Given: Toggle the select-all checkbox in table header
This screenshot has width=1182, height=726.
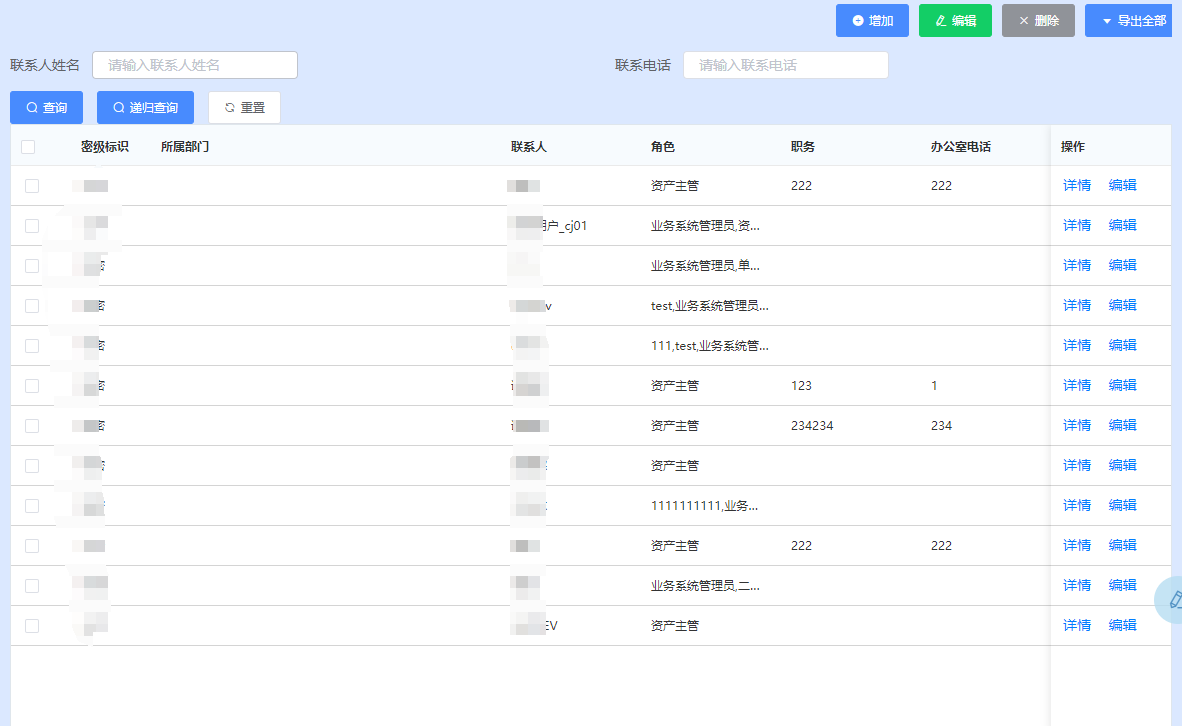Looking at the screenshot, I should point(28,147).
